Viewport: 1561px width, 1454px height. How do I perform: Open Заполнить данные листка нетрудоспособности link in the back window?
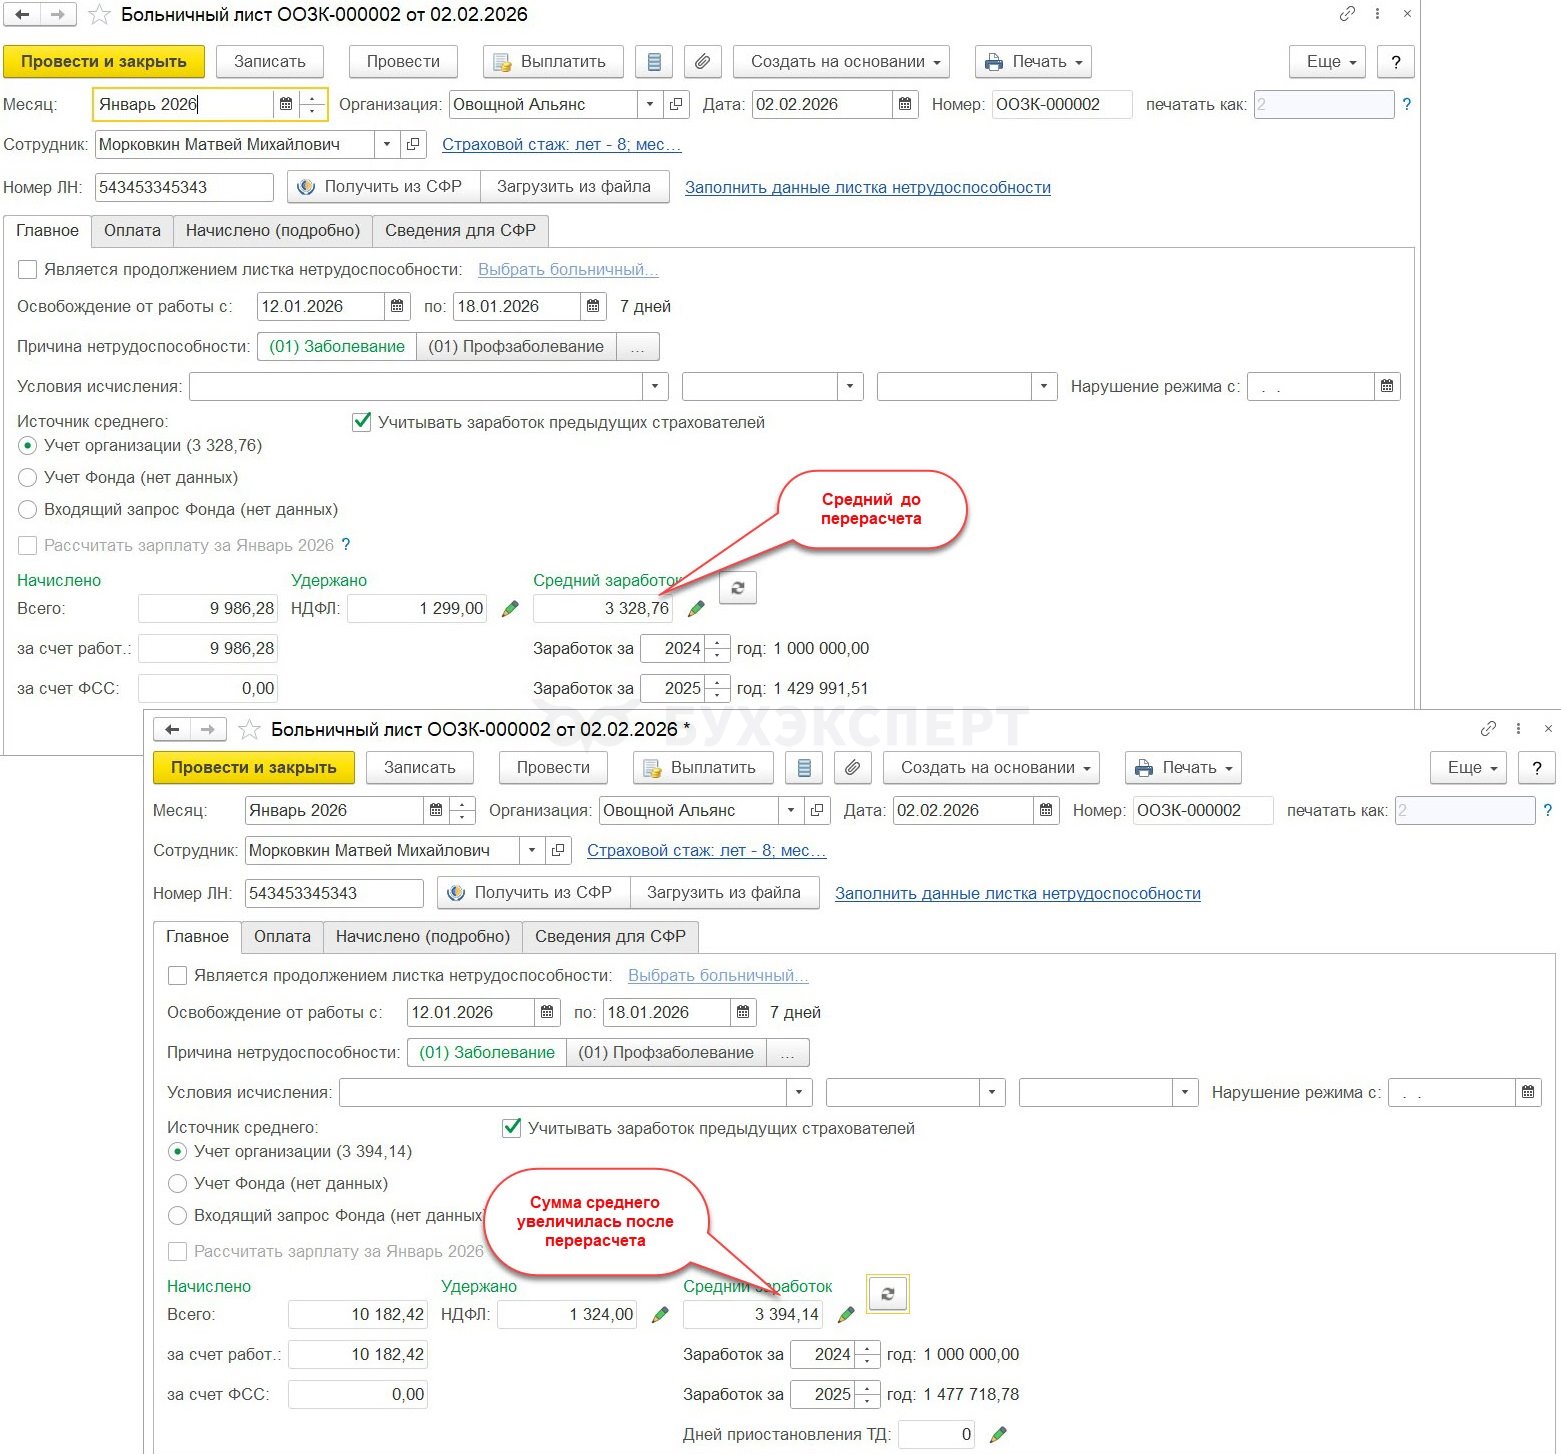pyautogui.click(x=868, y=188)
